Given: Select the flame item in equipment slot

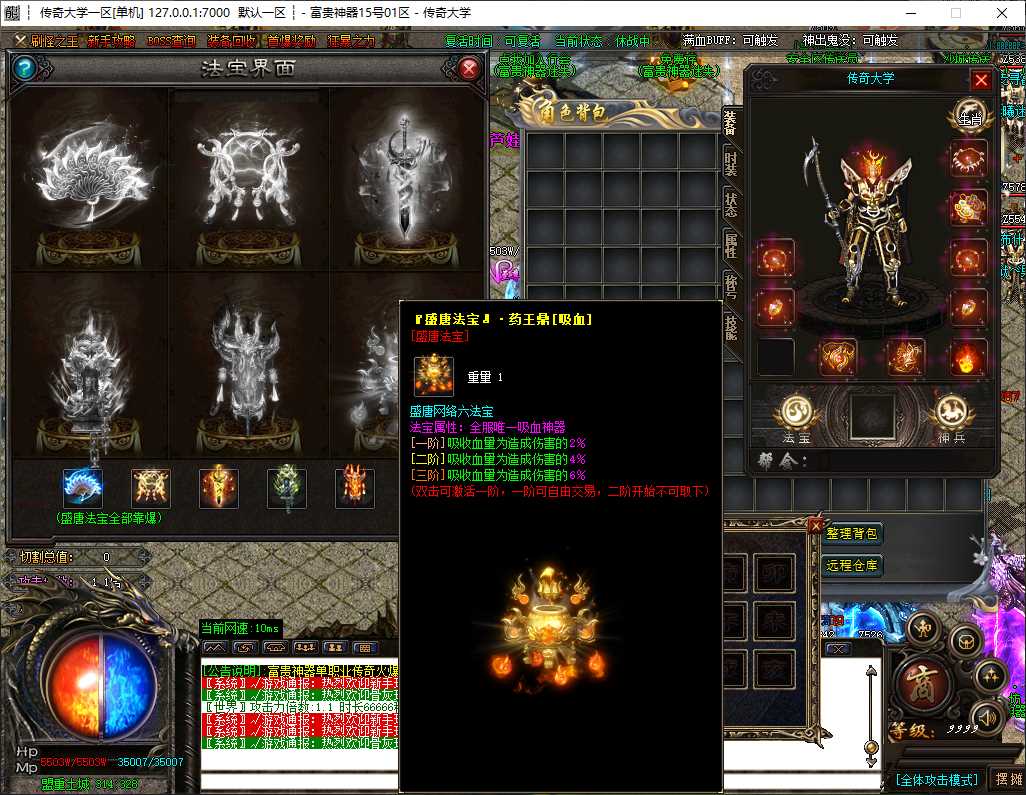Looking at the screenshot, I should click(968, 357).
